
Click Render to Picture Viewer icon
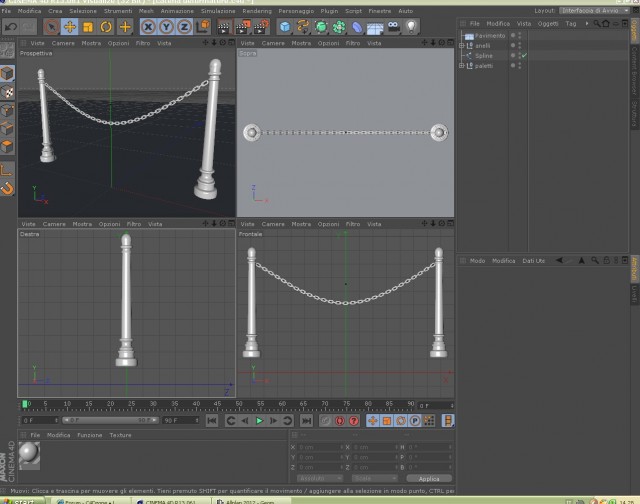point(242,27)
